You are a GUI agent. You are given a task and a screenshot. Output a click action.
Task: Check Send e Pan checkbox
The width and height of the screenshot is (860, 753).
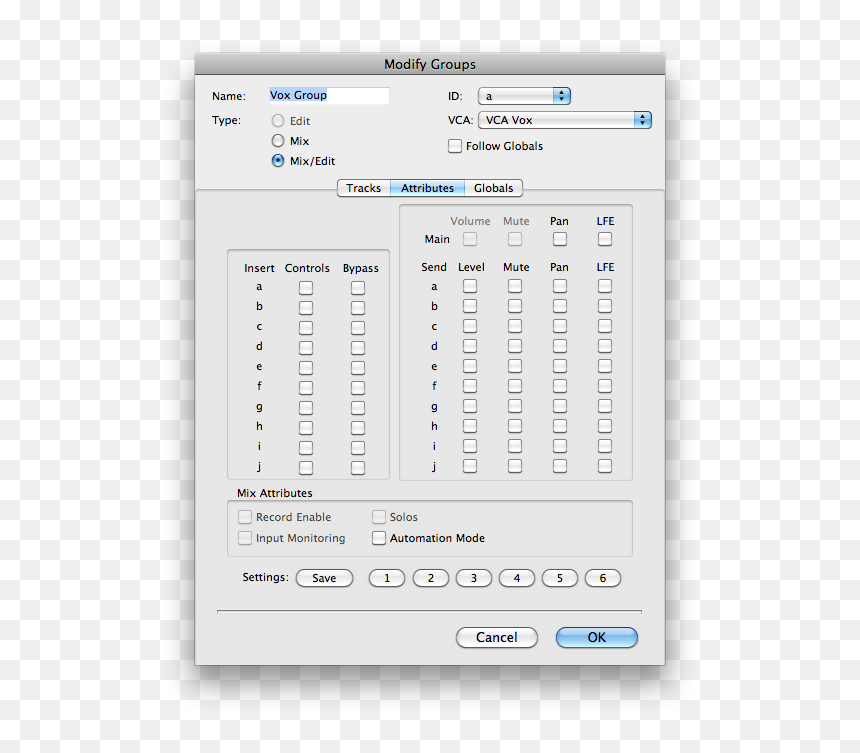[559, 366]
